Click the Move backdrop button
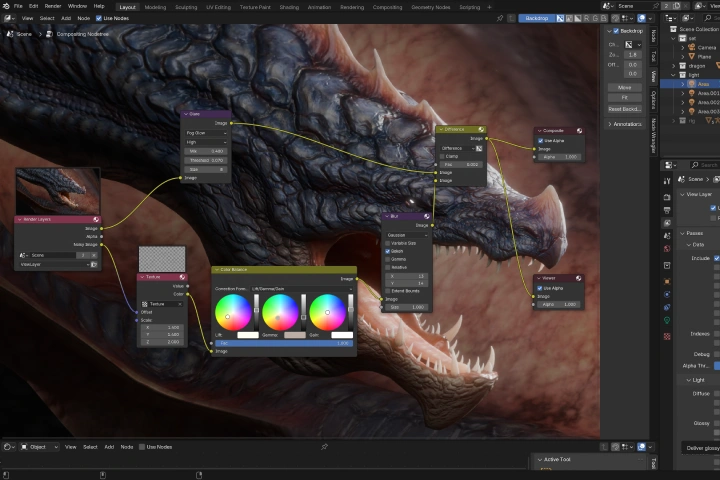Viewport: 720px width, 480px height. [624, 87]
